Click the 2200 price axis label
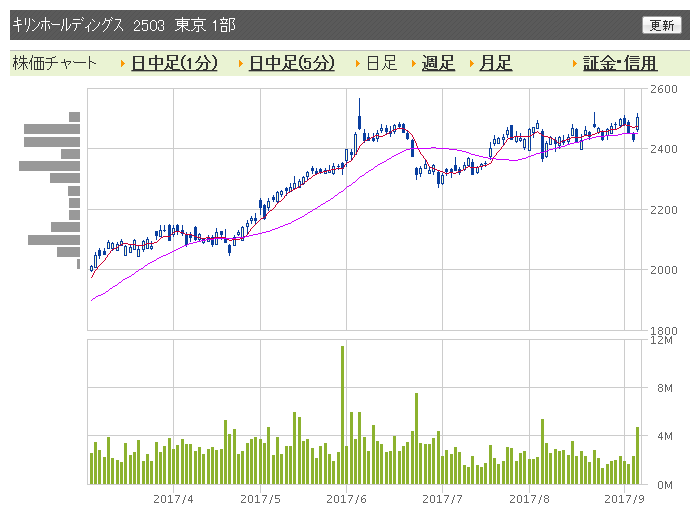 click(x=664, y=210)
